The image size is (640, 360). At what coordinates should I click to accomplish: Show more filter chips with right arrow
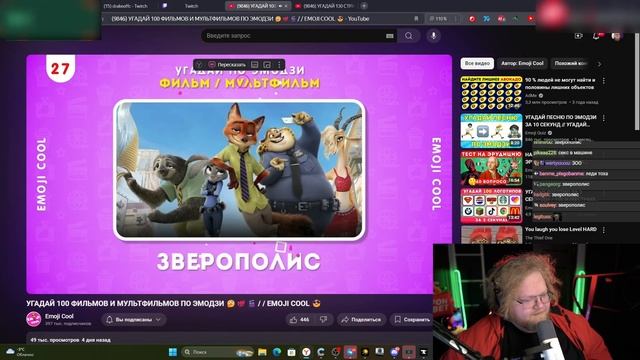click(x=599, y=64)
